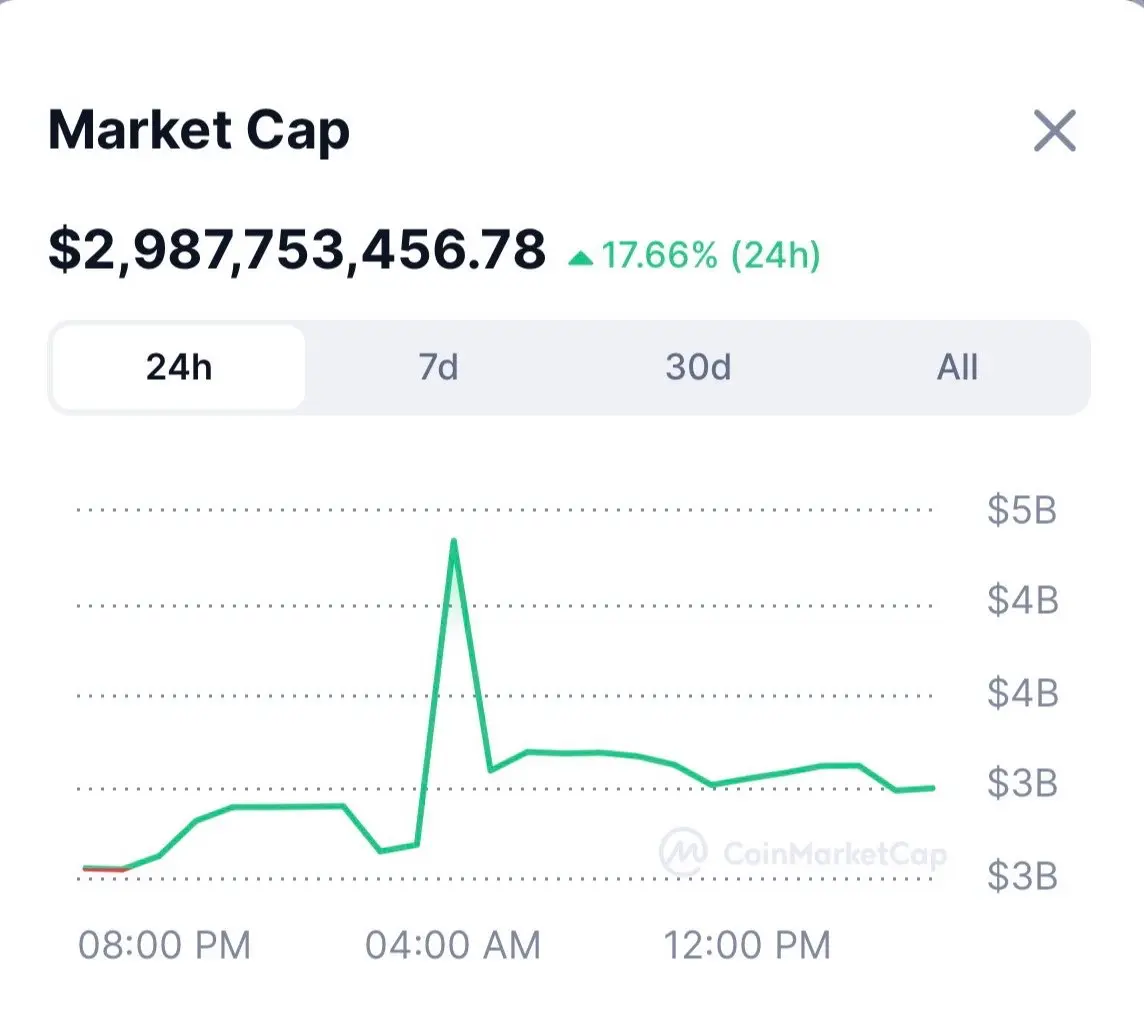
Task: Open the 30d chart tab
Action: (698, 367)
